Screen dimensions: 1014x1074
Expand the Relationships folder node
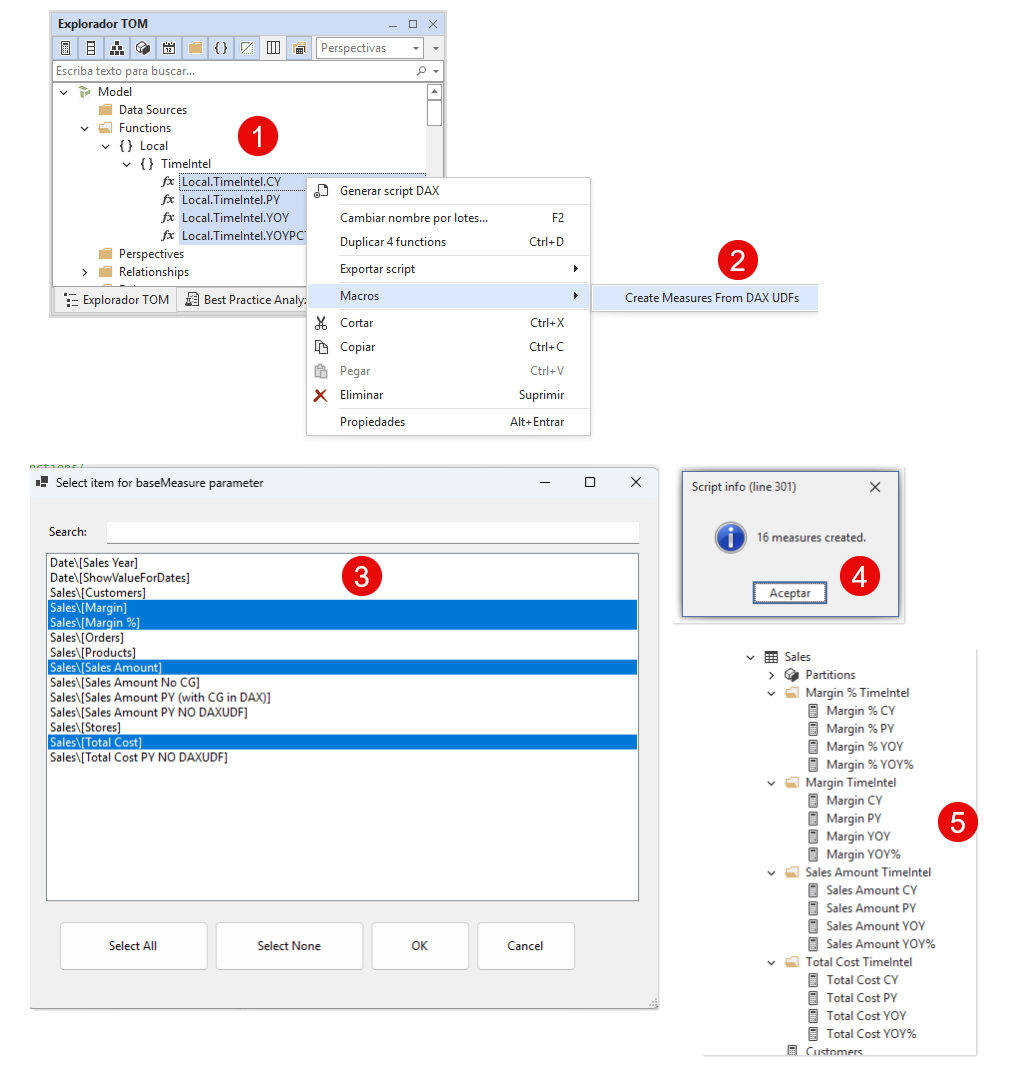tap(85, 272)
